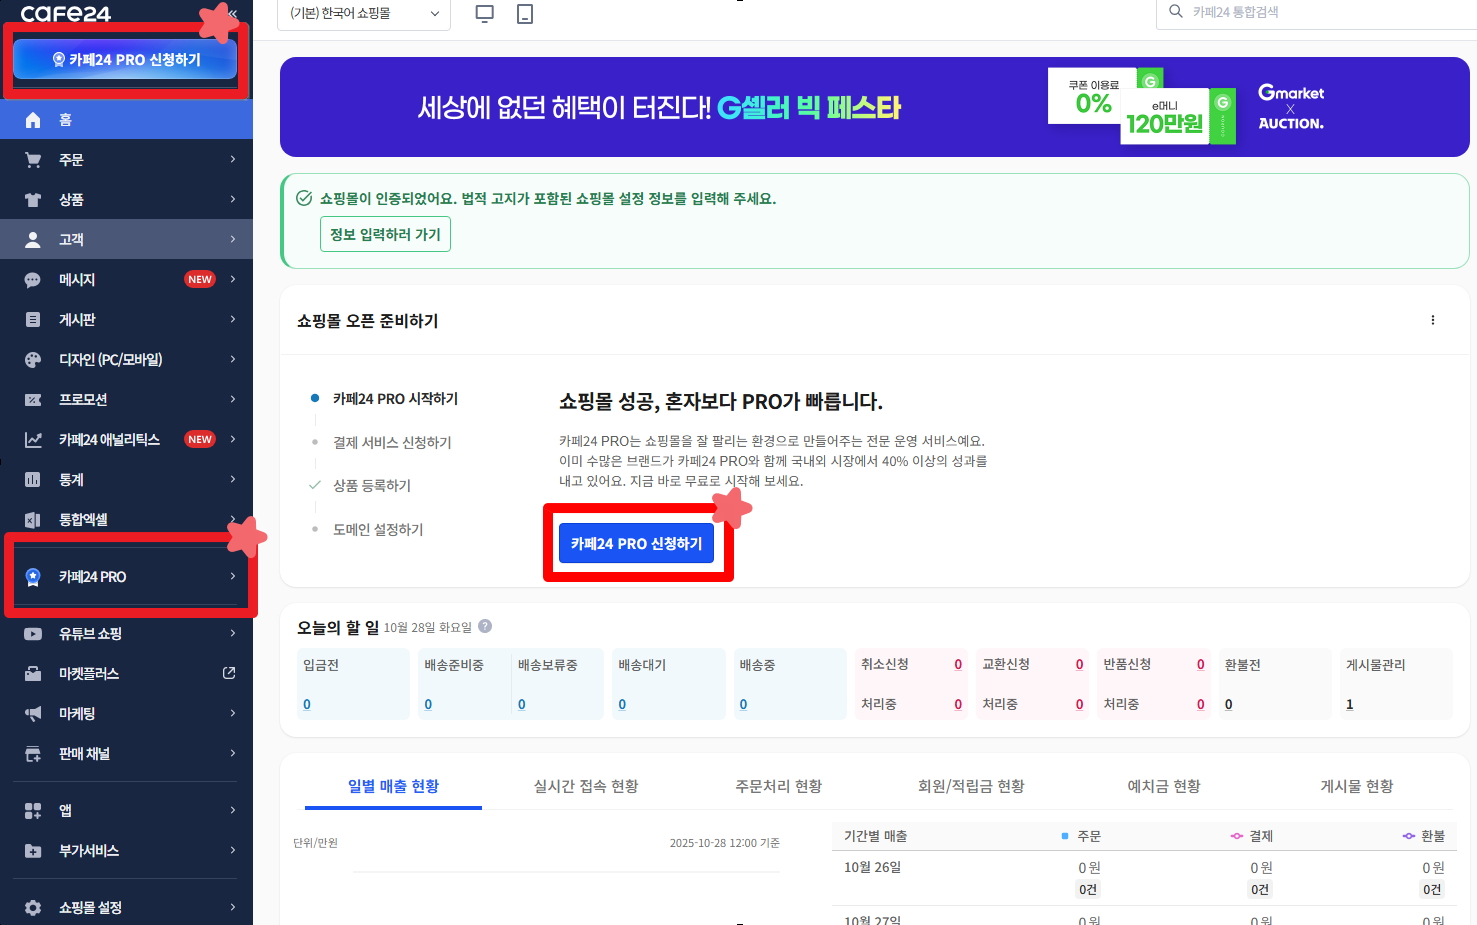Click the 환불전 count tile

click(x=1274, y=684)
